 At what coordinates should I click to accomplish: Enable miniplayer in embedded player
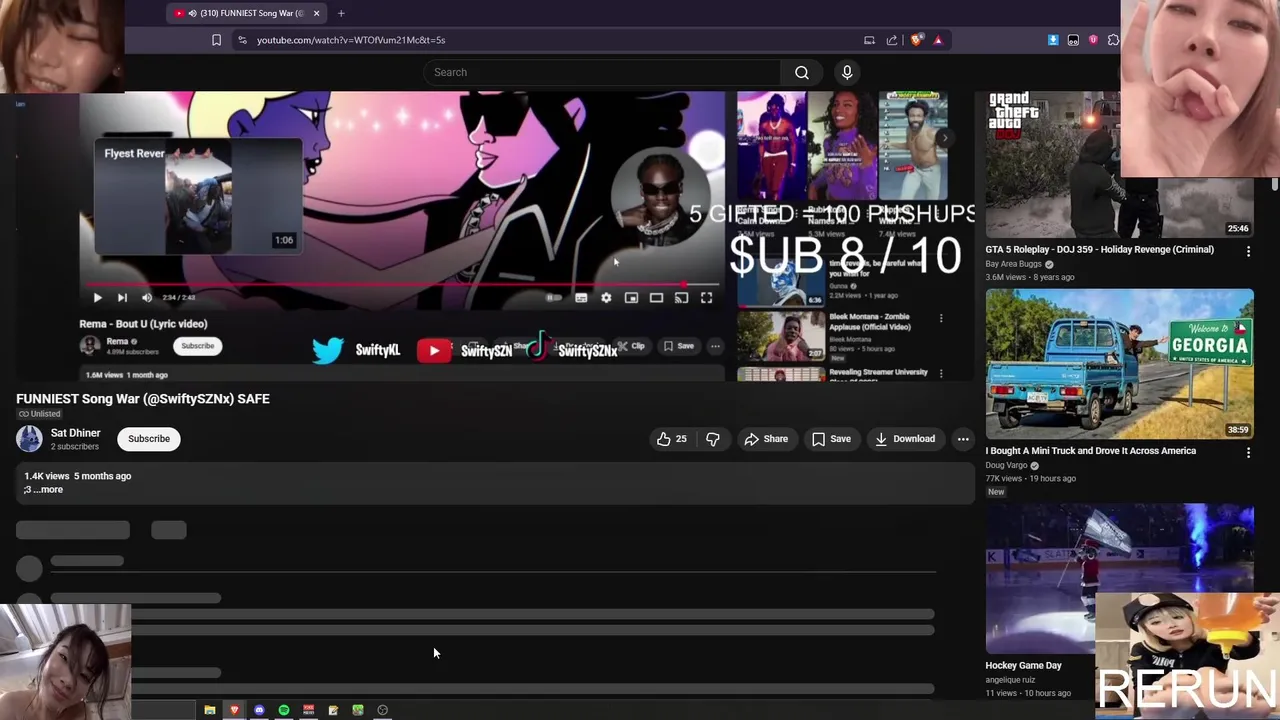(x=631, y=298)
